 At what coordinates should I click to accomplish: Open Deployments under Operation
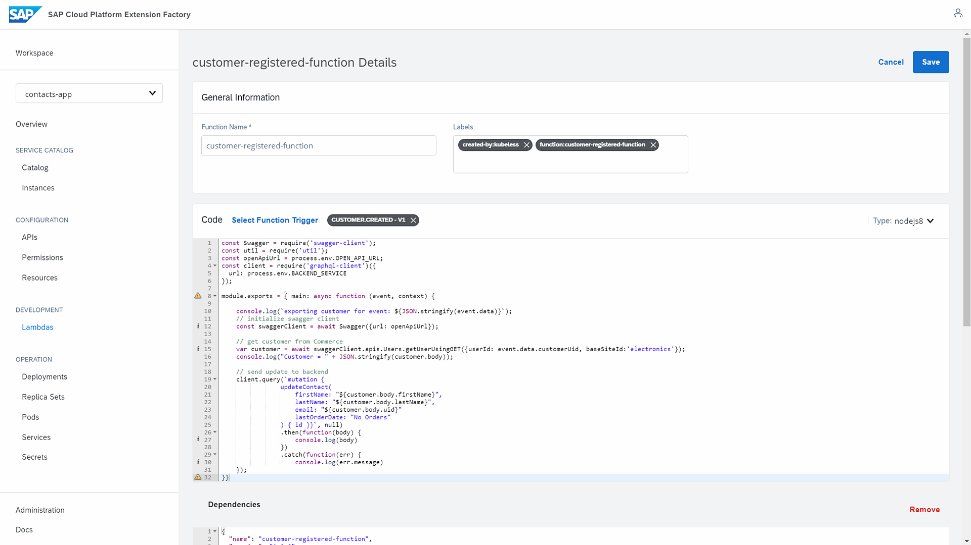tap(45, 377)
